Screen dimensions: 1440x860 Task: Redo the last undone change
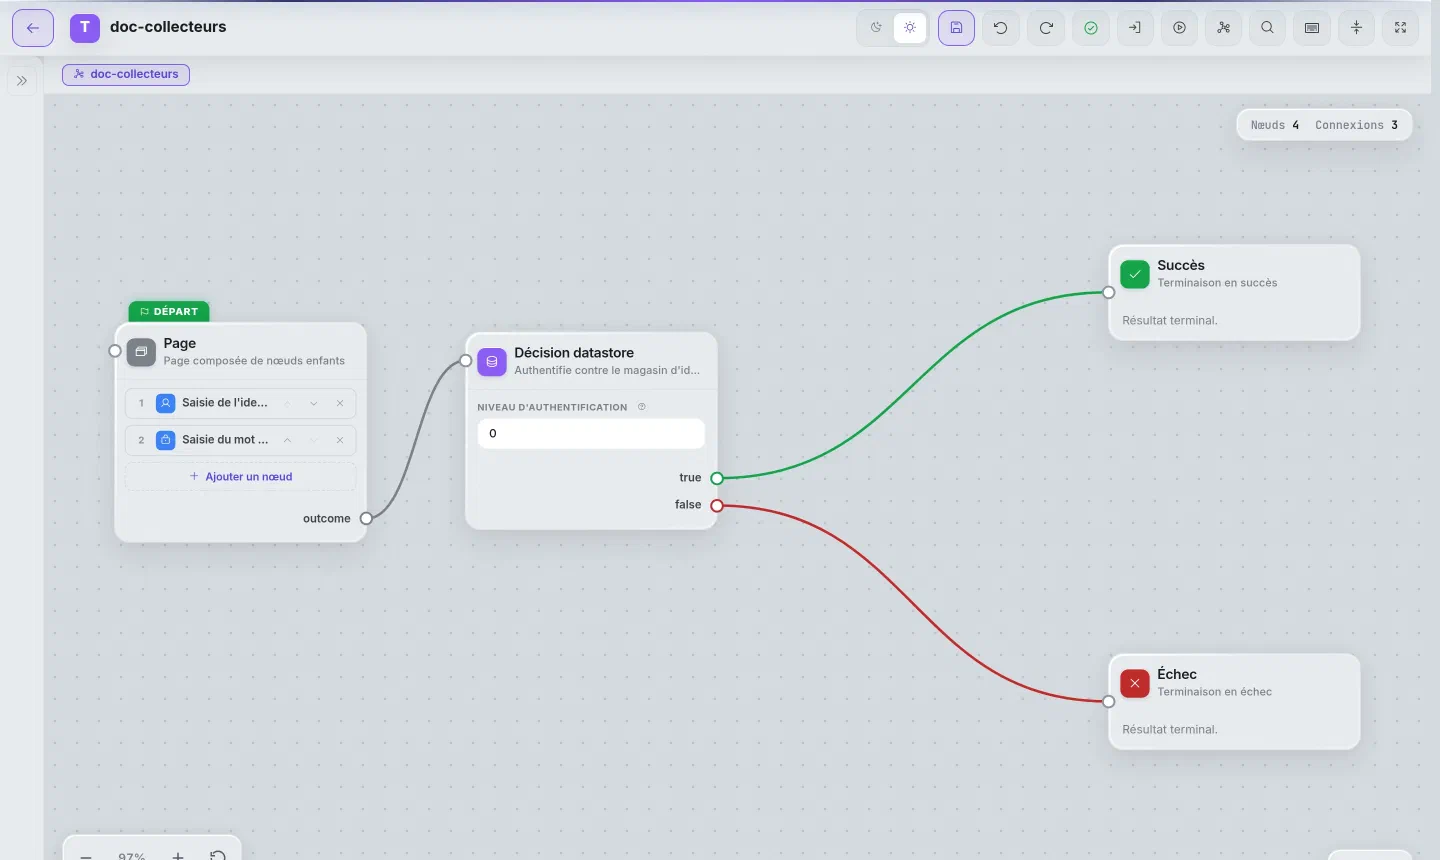(x=1046, y=28)
